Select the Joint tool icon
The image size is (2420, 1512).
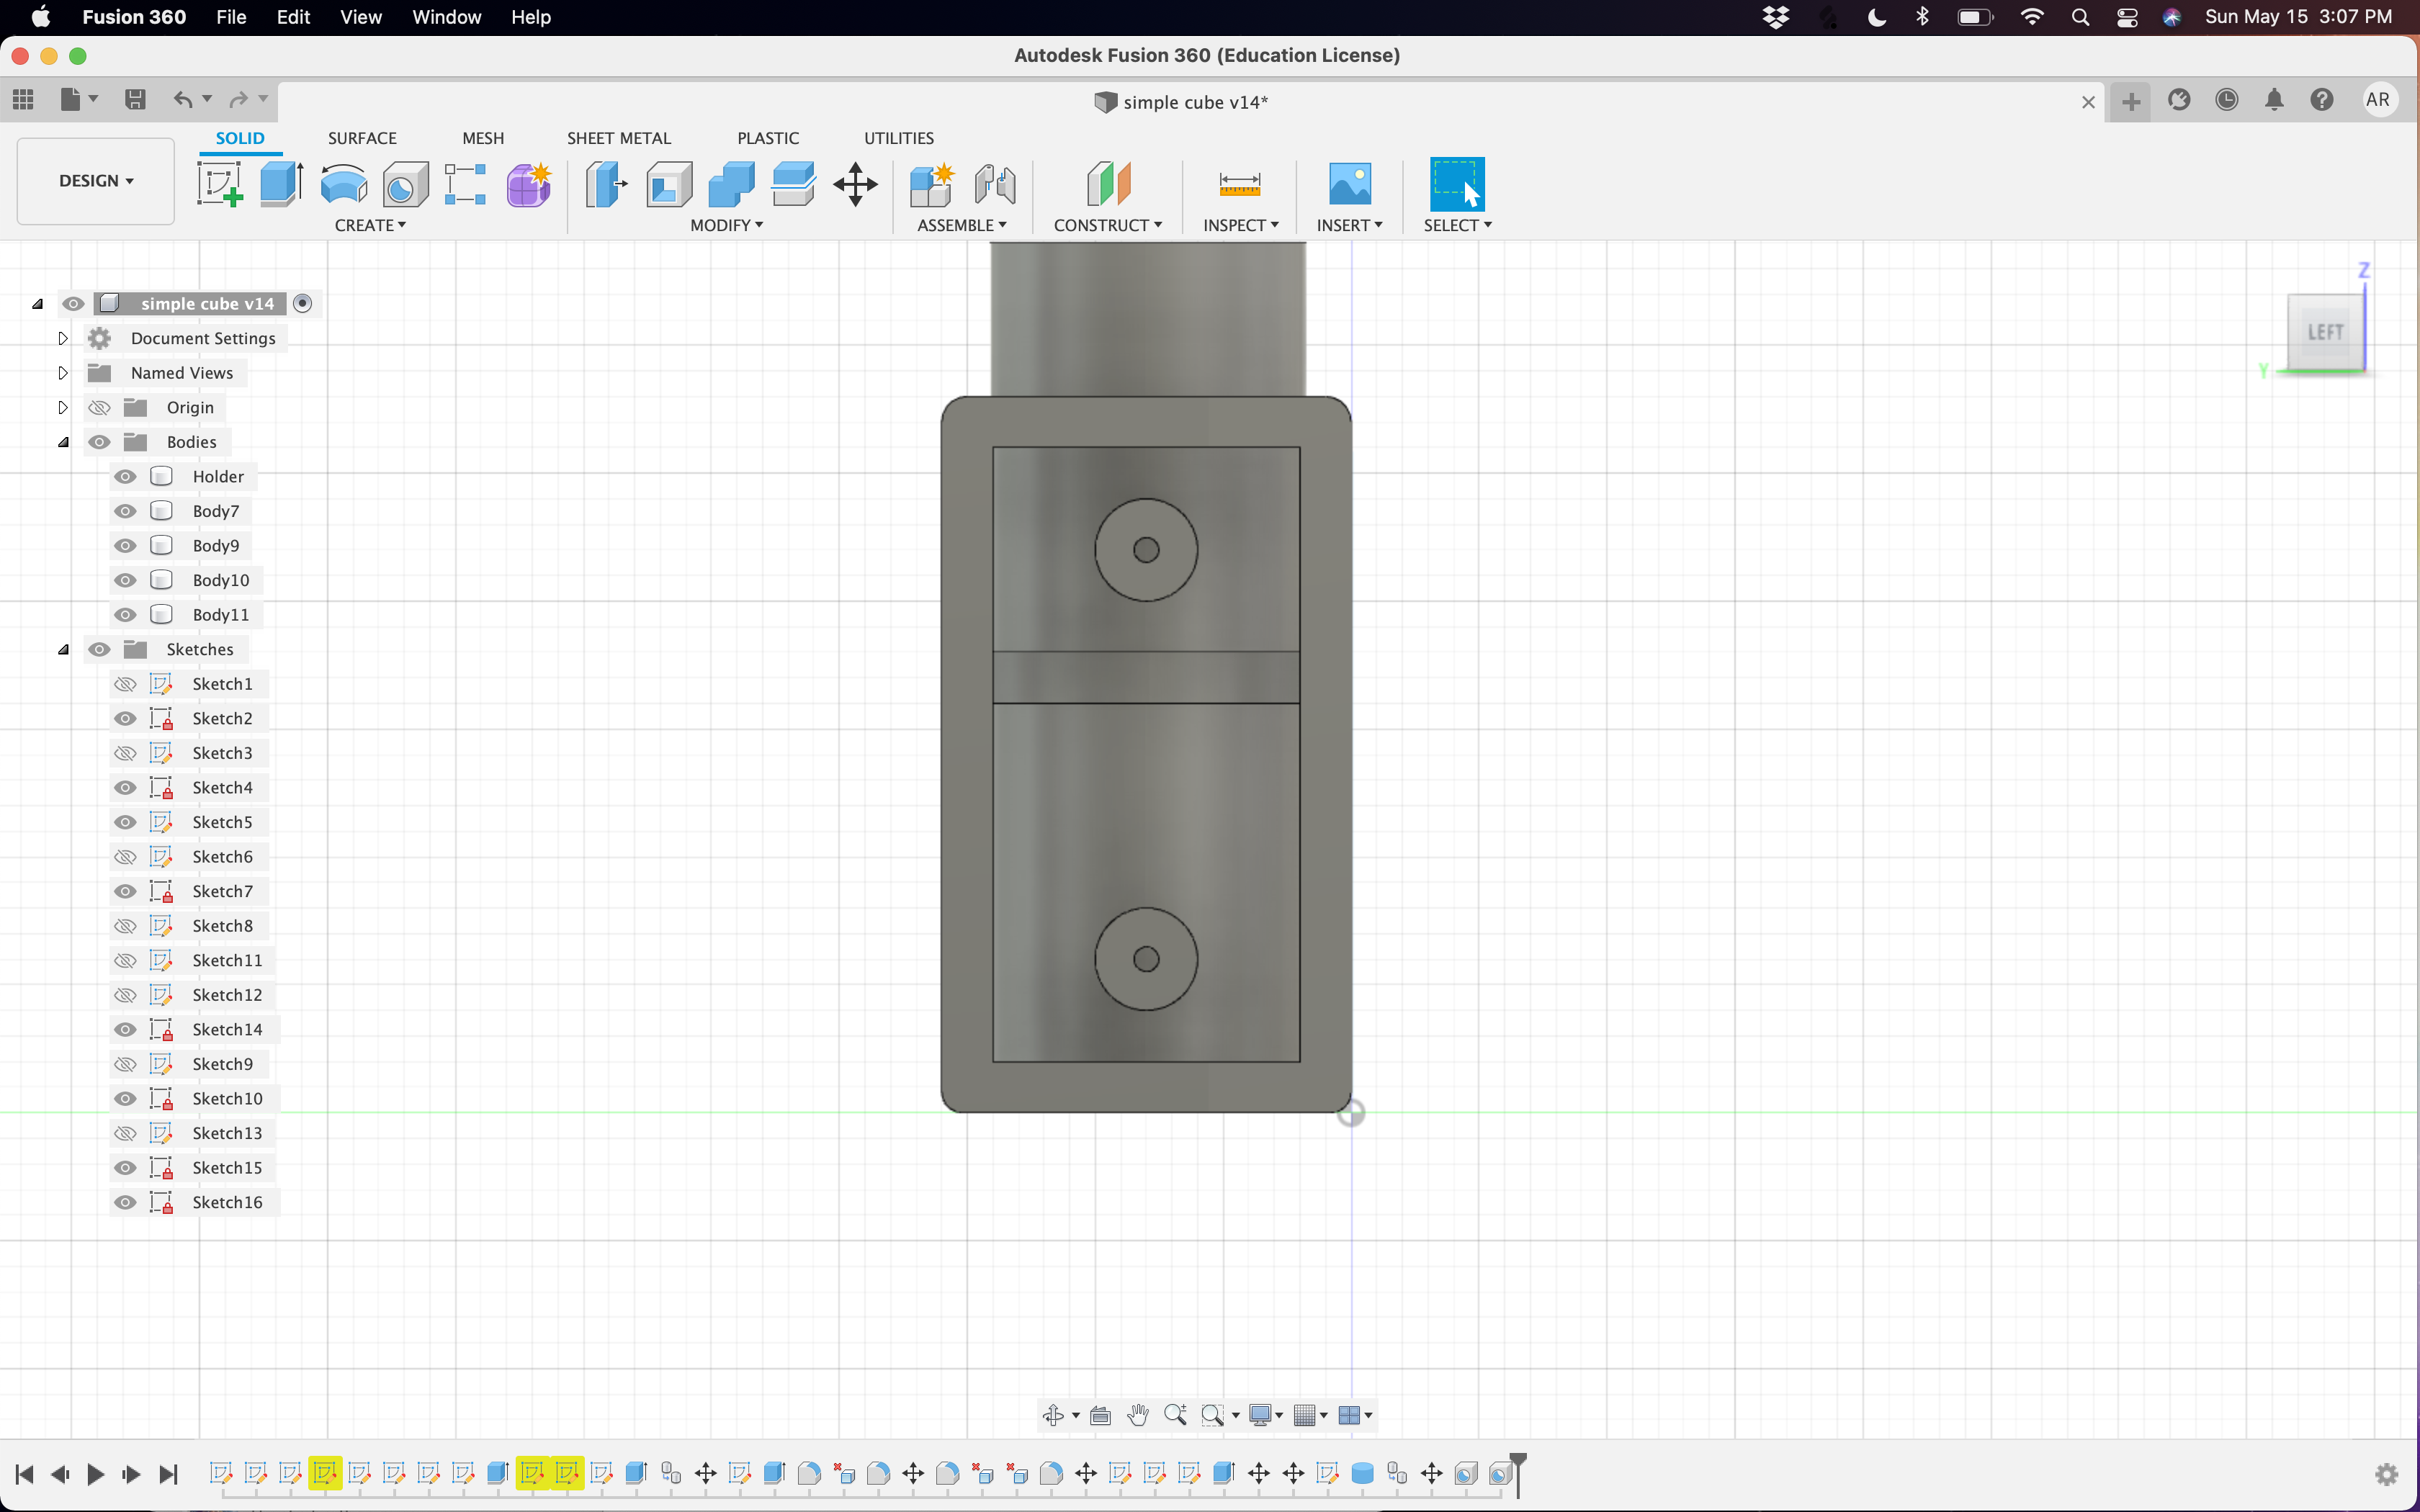(995, 185)
